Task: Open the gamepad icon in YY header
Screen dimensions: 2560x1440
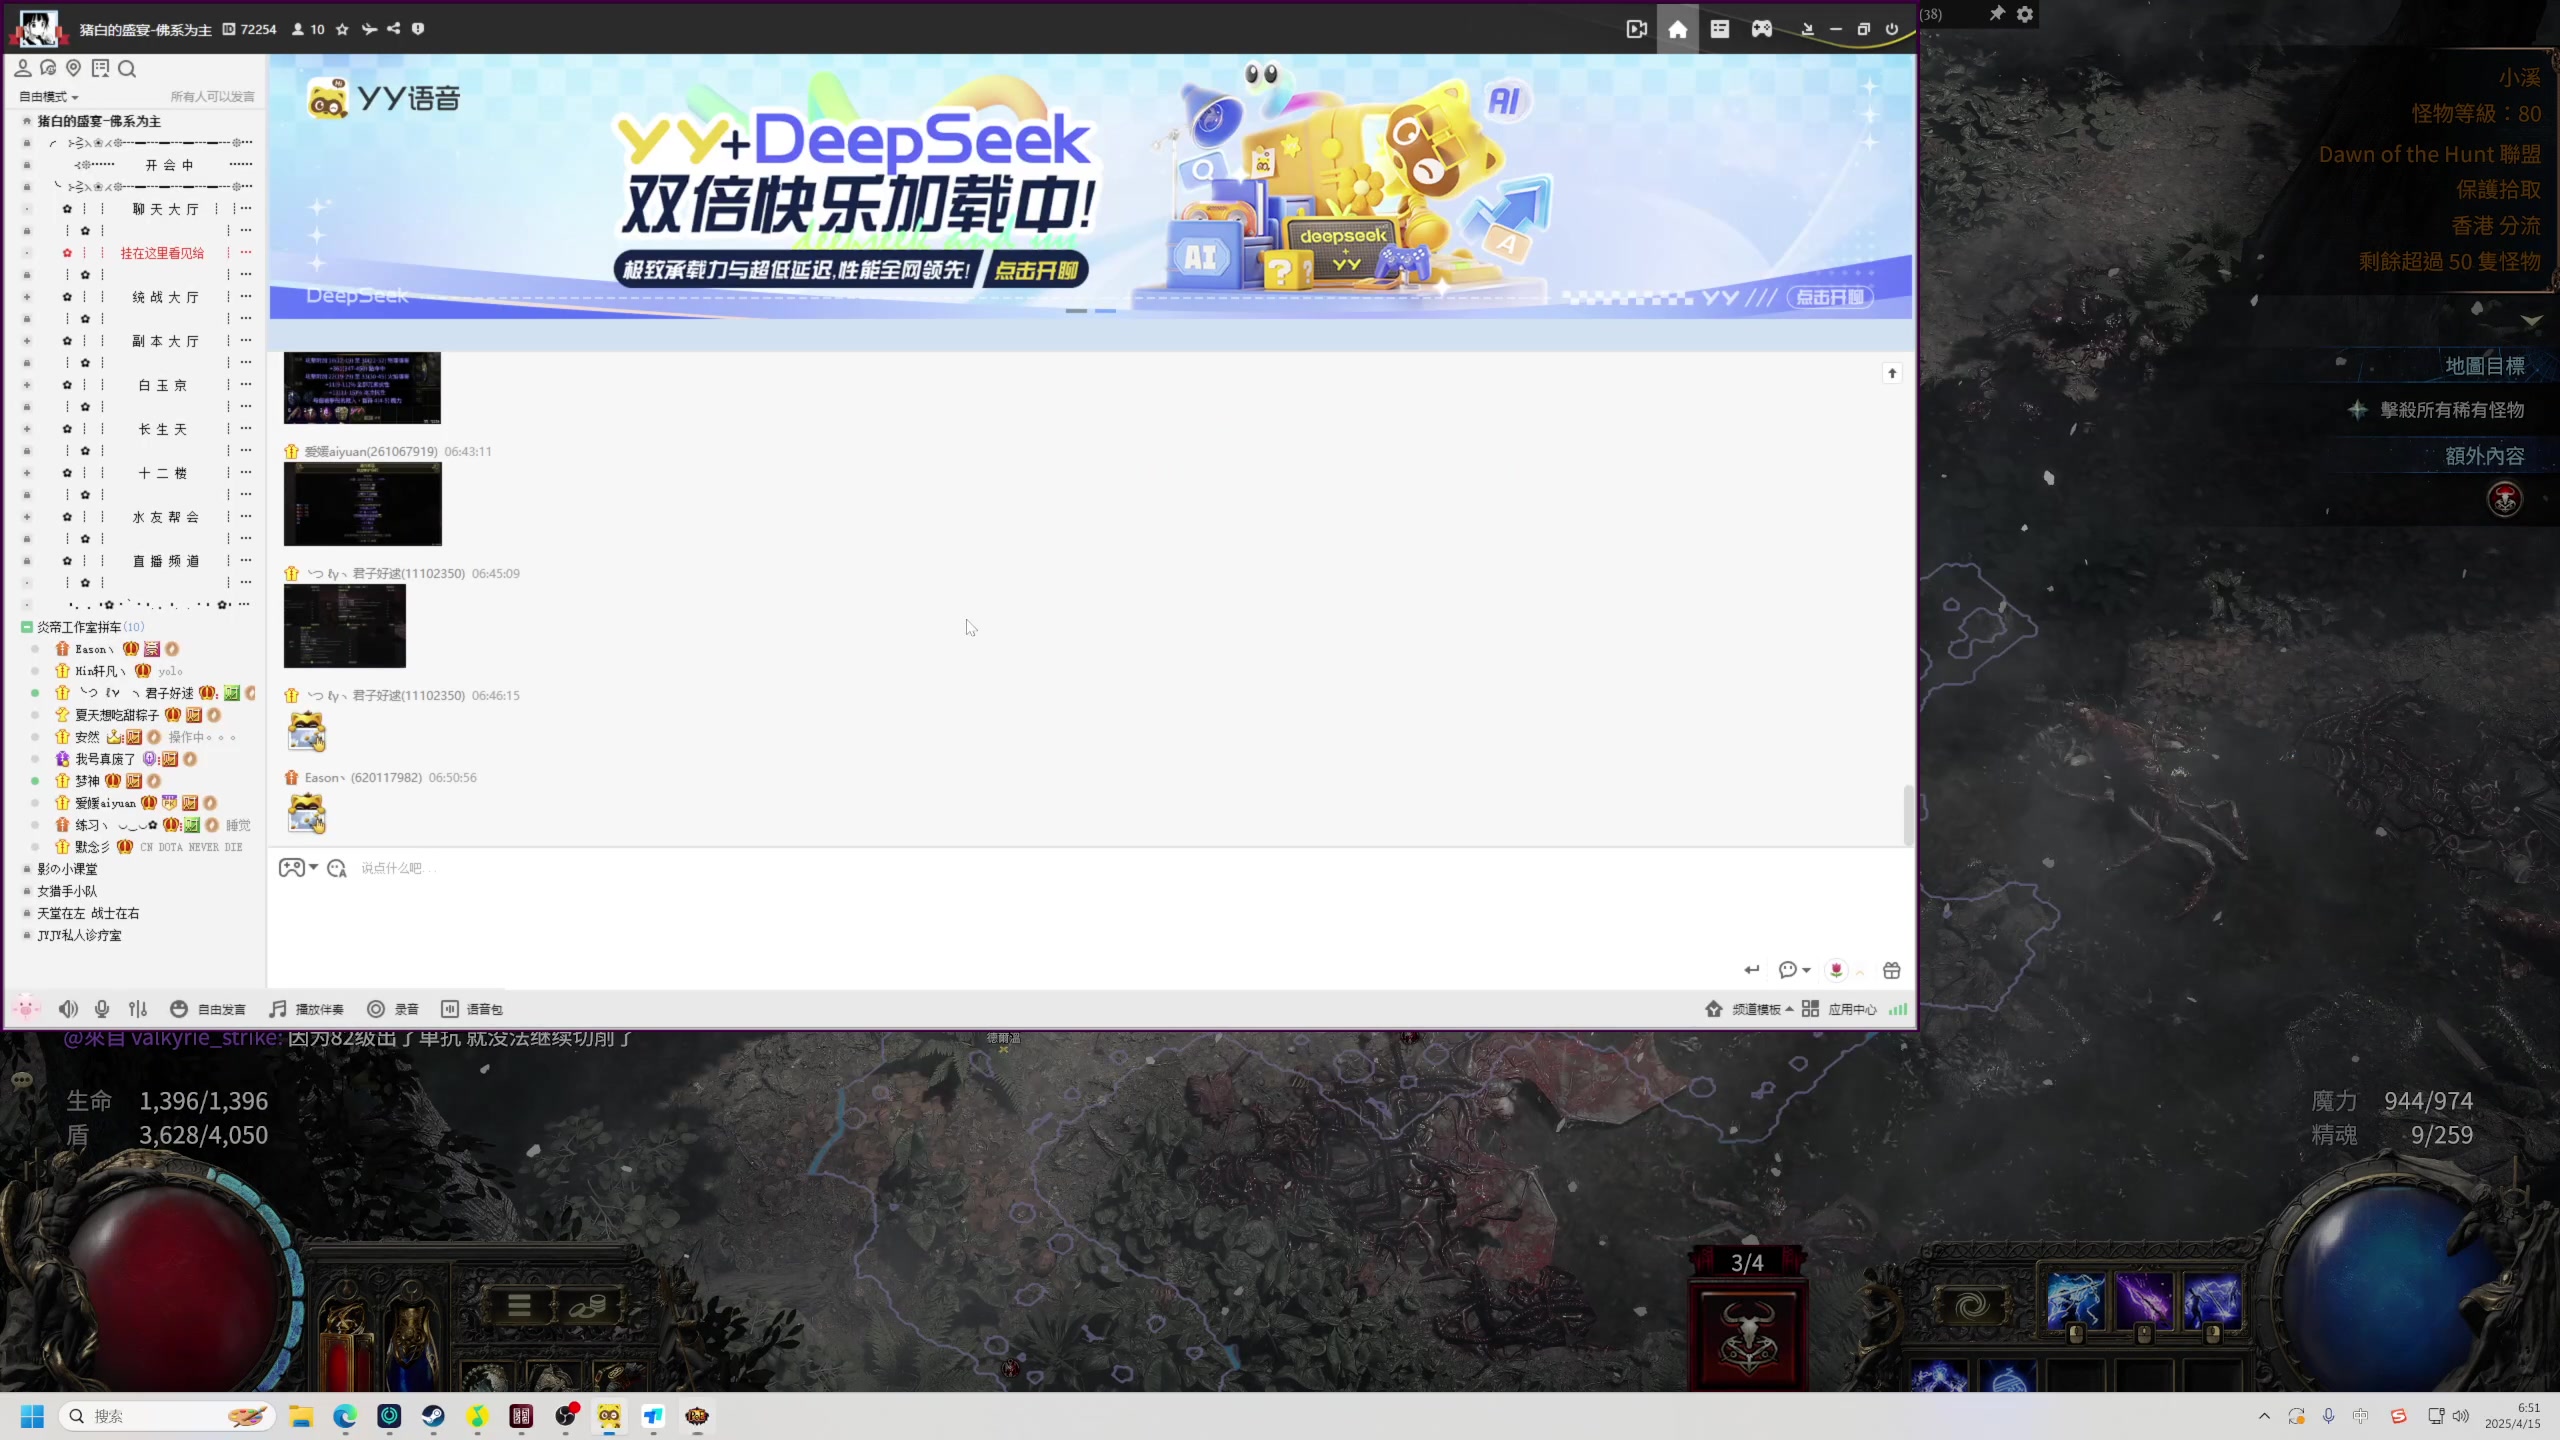Action: [1762, 29]
